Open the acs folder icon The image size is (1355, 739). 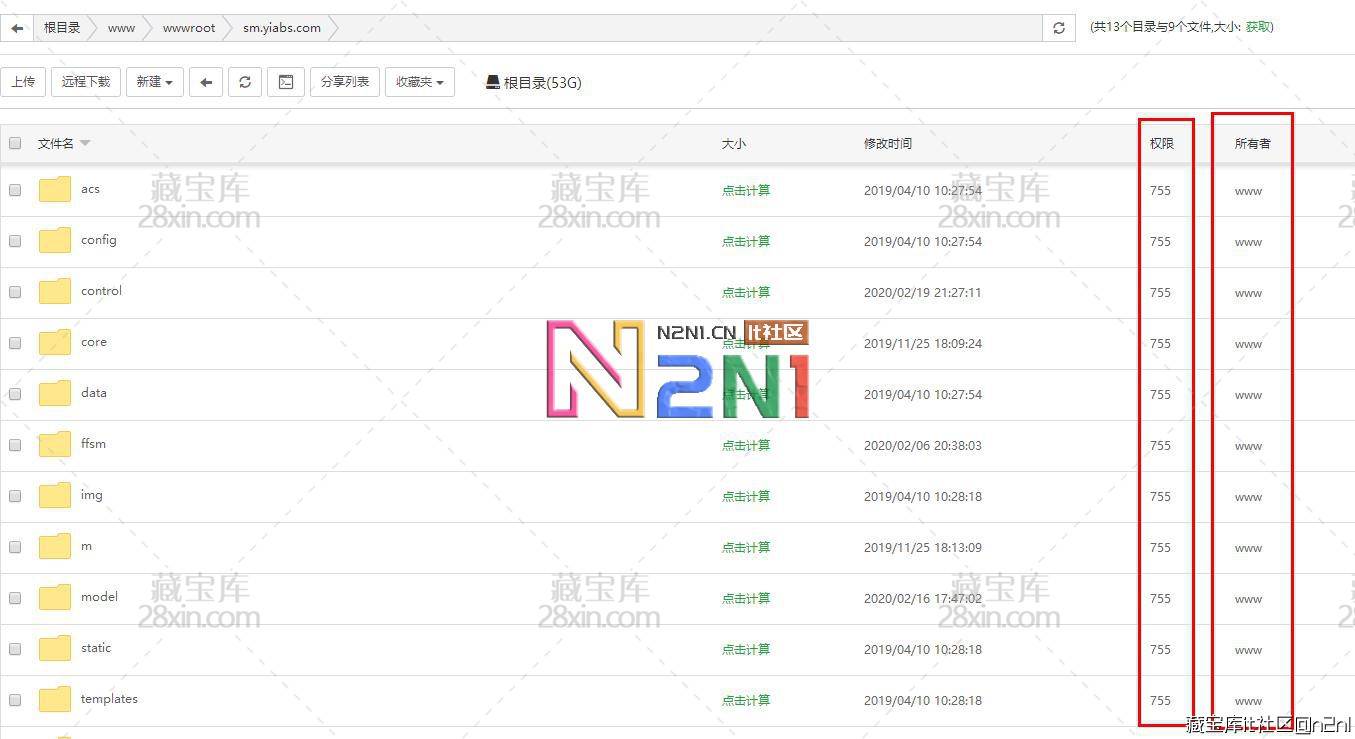pos(55,189)
